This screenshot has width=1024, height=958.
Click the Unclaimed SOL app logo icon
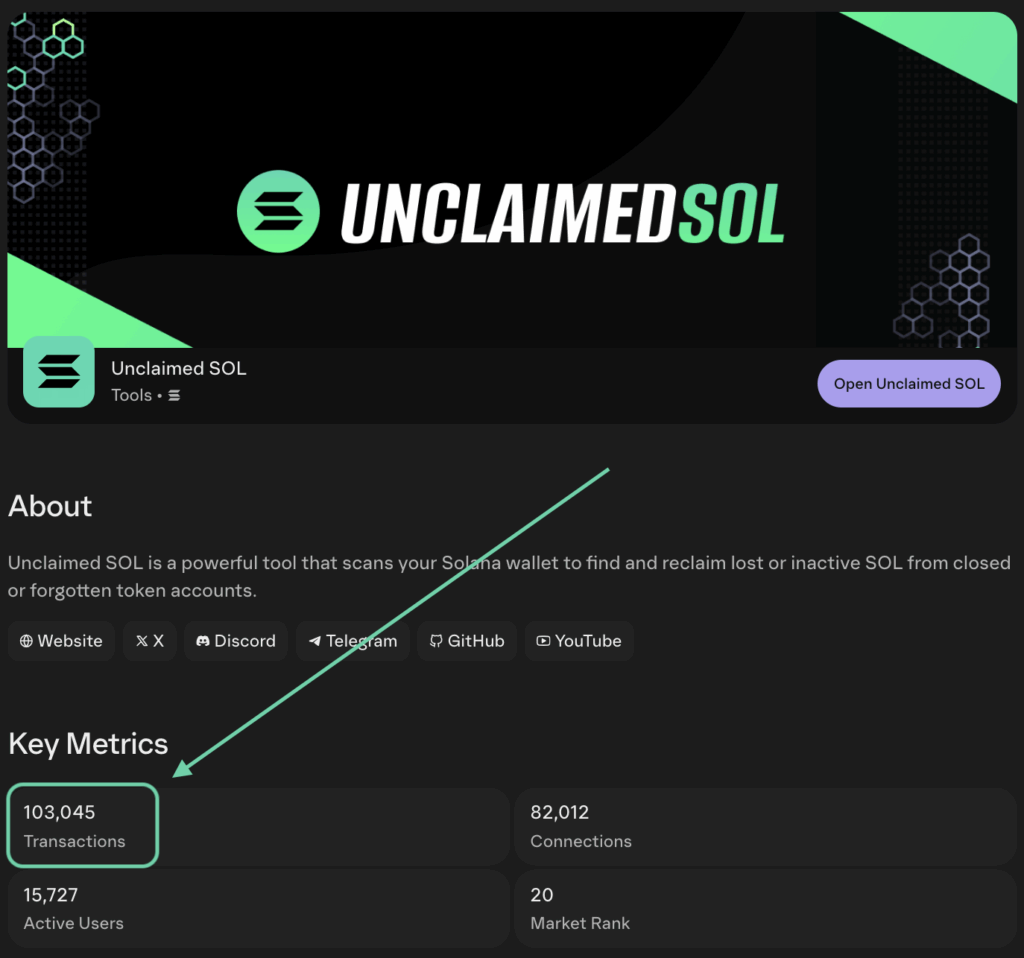[x=58, y=372]
